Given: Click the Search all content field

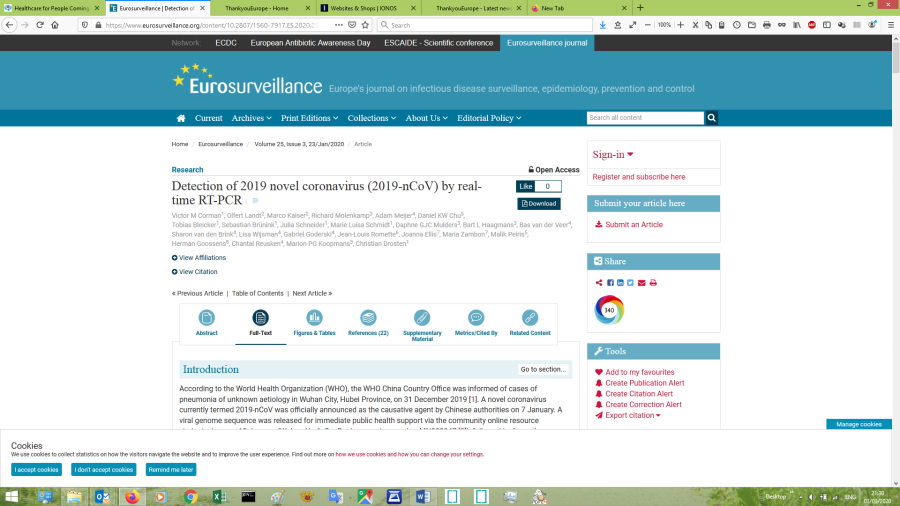Looking at the screenshot, I should 645,118.
